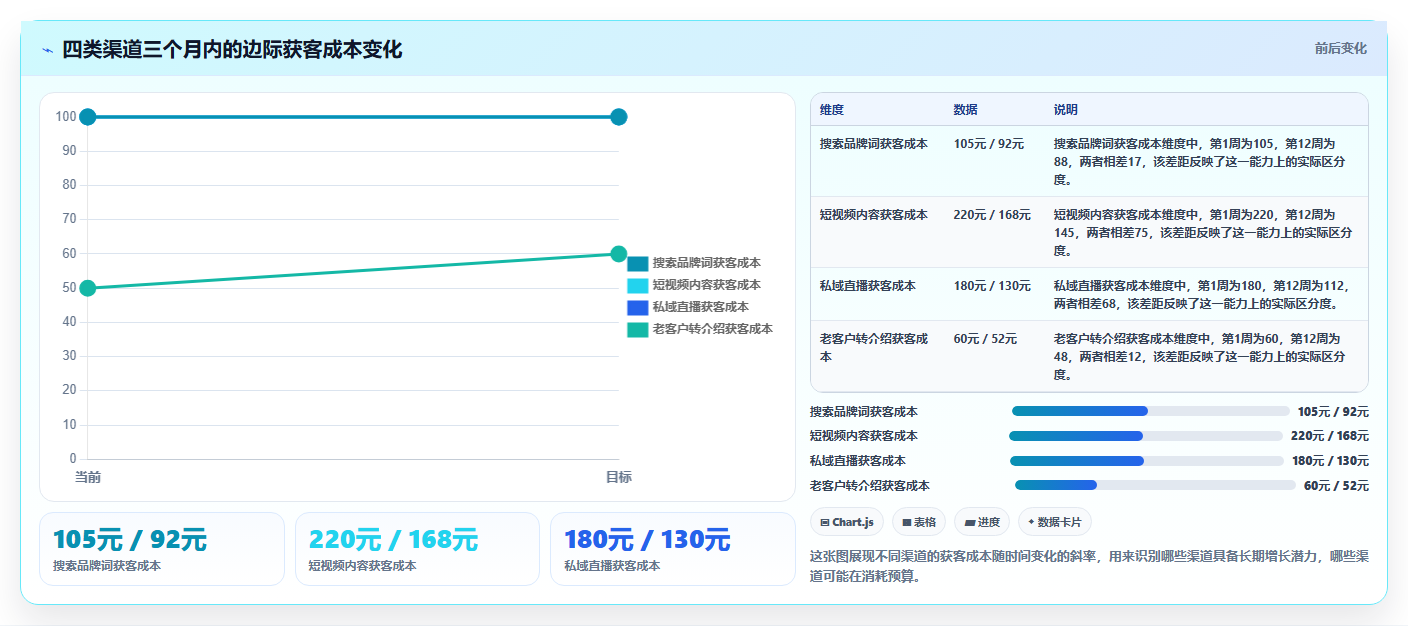Screen dimensions: 1408x626
Task: Toggle the 搜索品牌词获客成本 legend swatch
Action: point(638,264)
